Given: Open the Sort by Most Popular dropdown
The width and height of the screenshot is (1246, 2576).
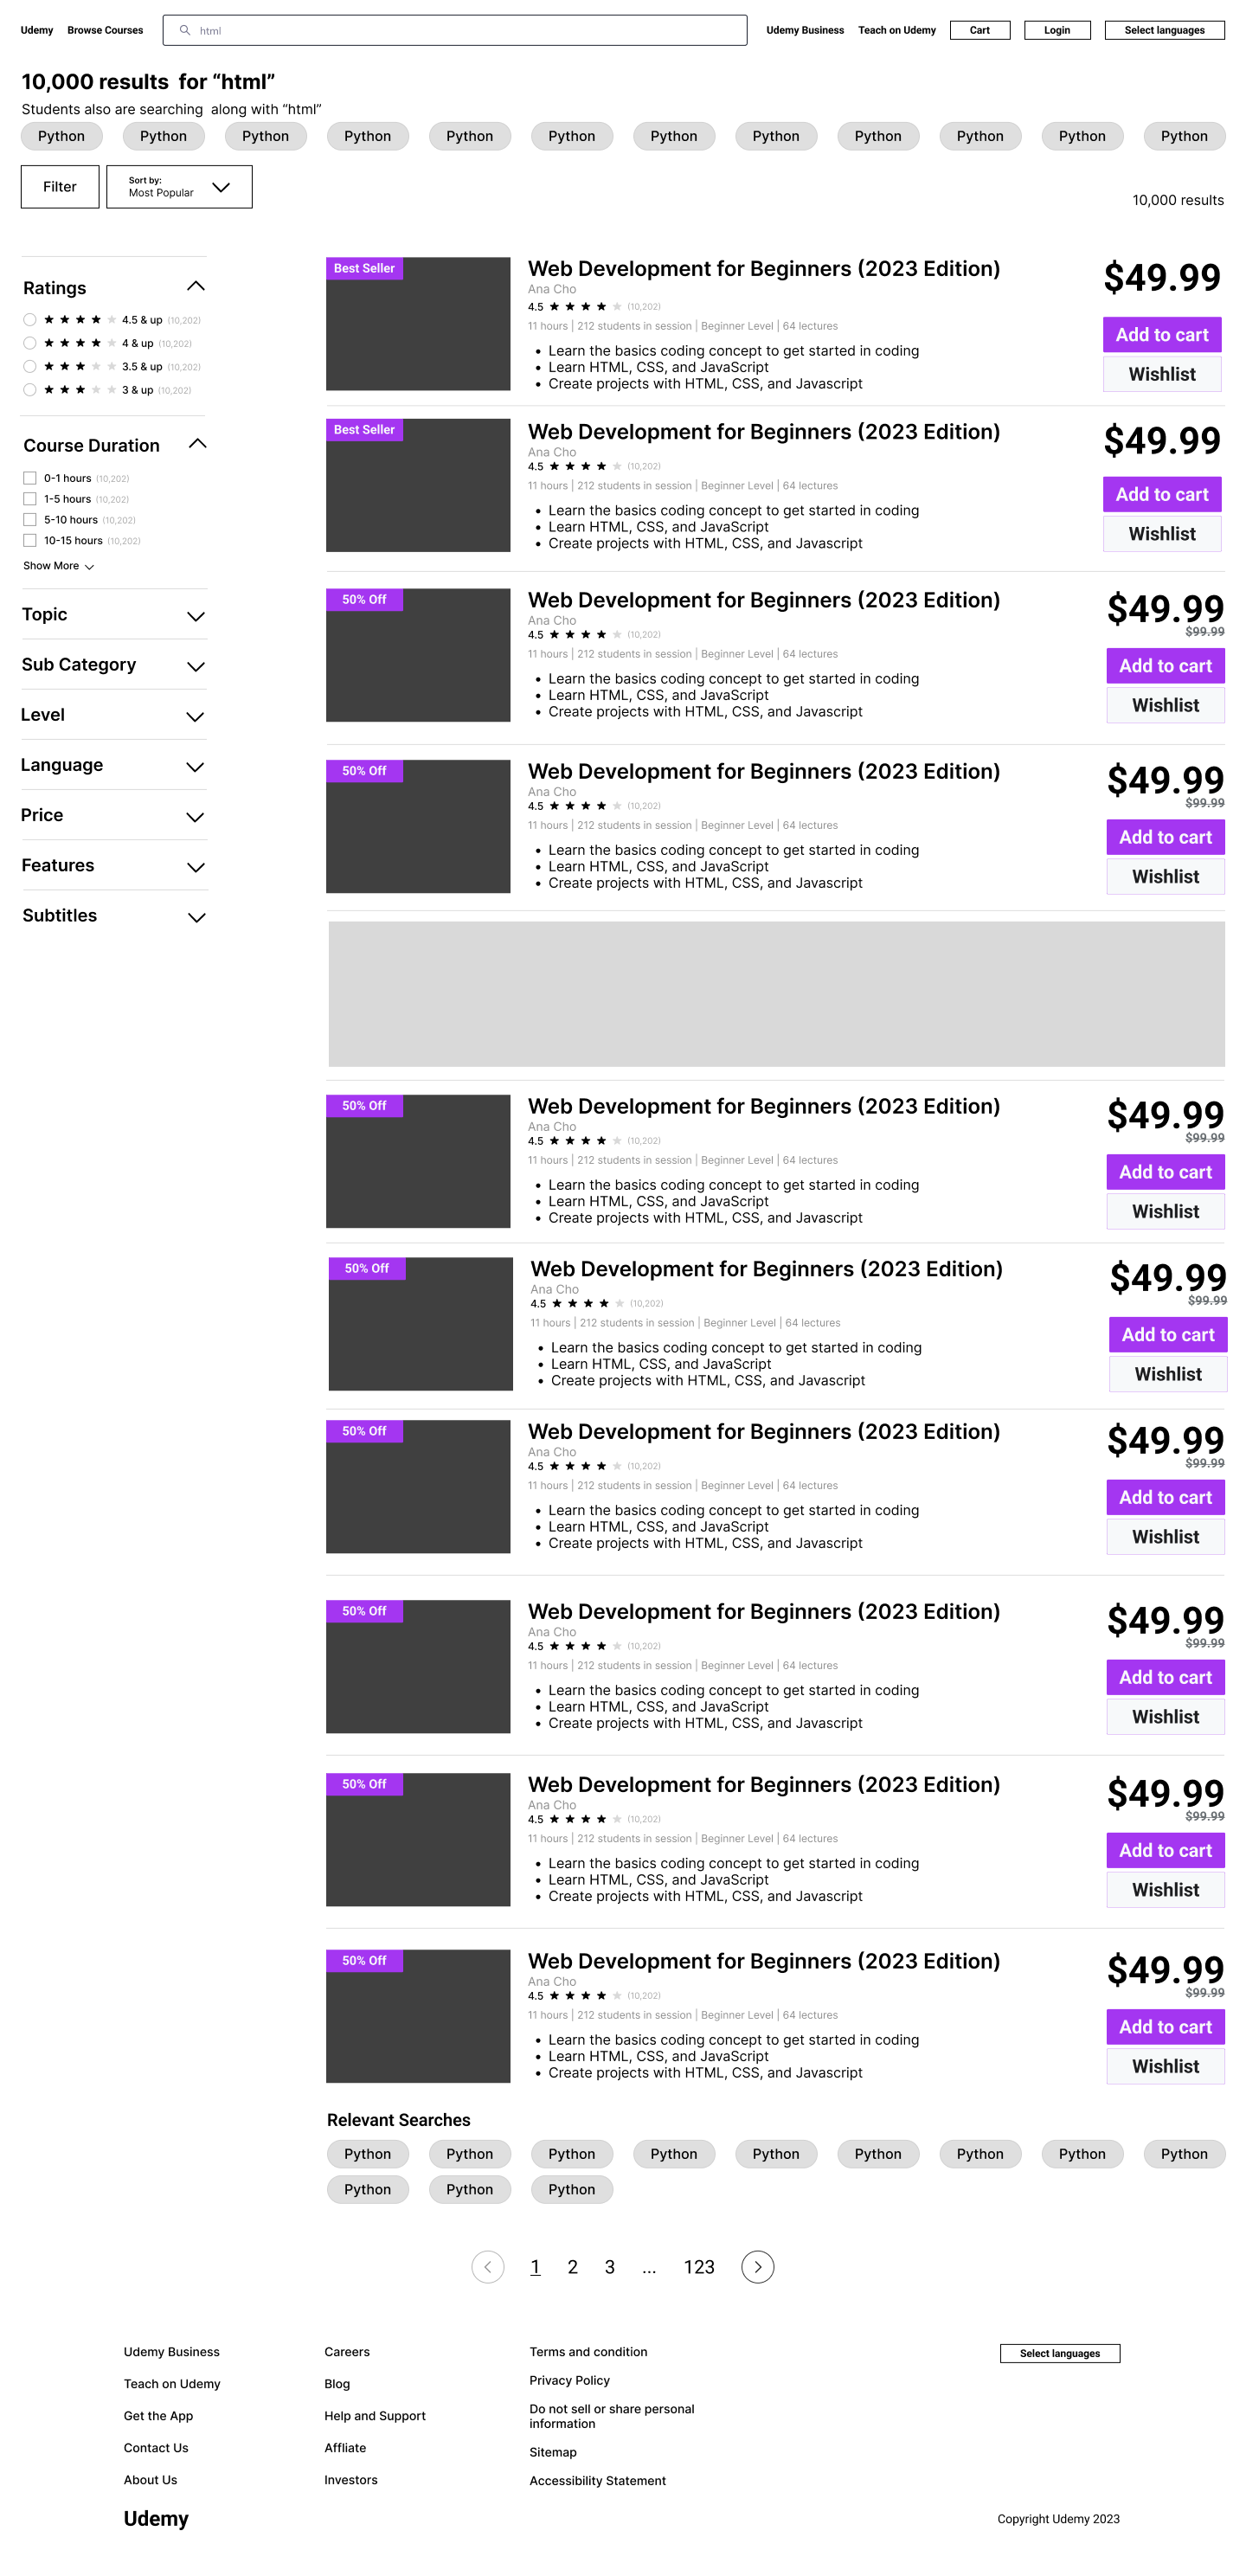Looking at the screenshot, I should point(179,187).
